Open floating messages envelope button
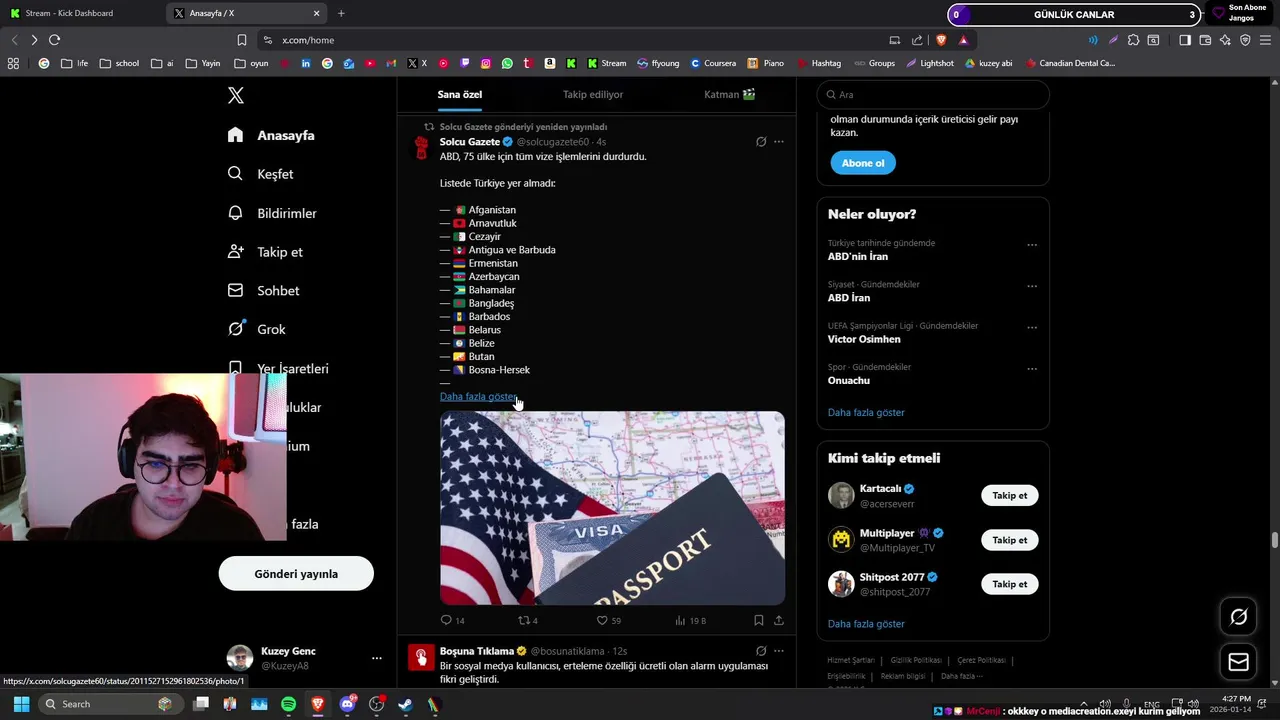 click(1238, 662)
